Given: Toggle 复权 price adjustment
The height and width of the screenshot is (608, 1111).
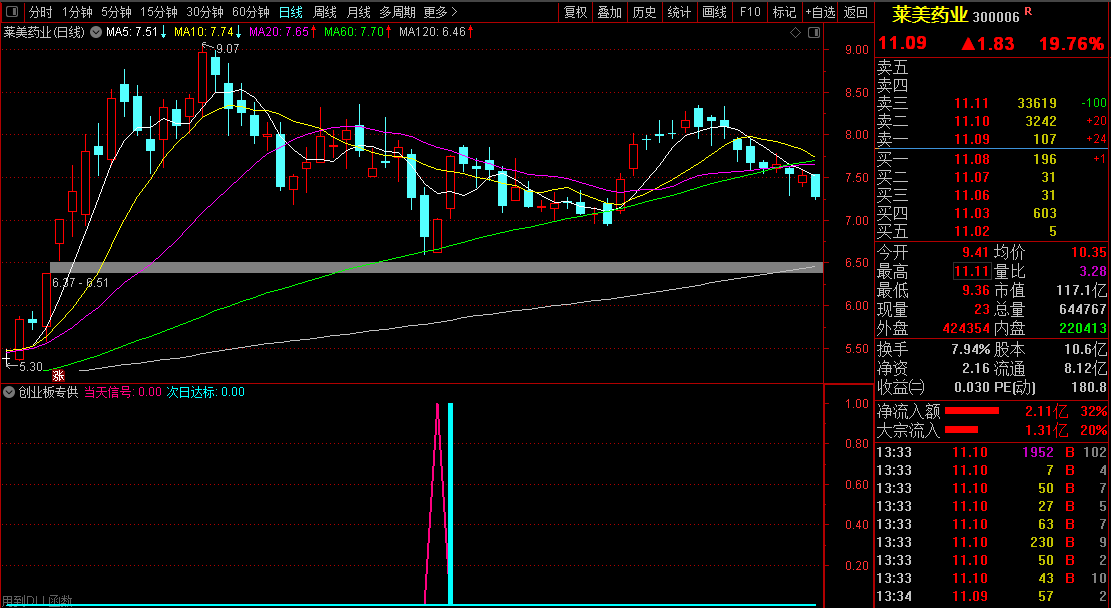Looking at the screenshot, I should [575, 12].
